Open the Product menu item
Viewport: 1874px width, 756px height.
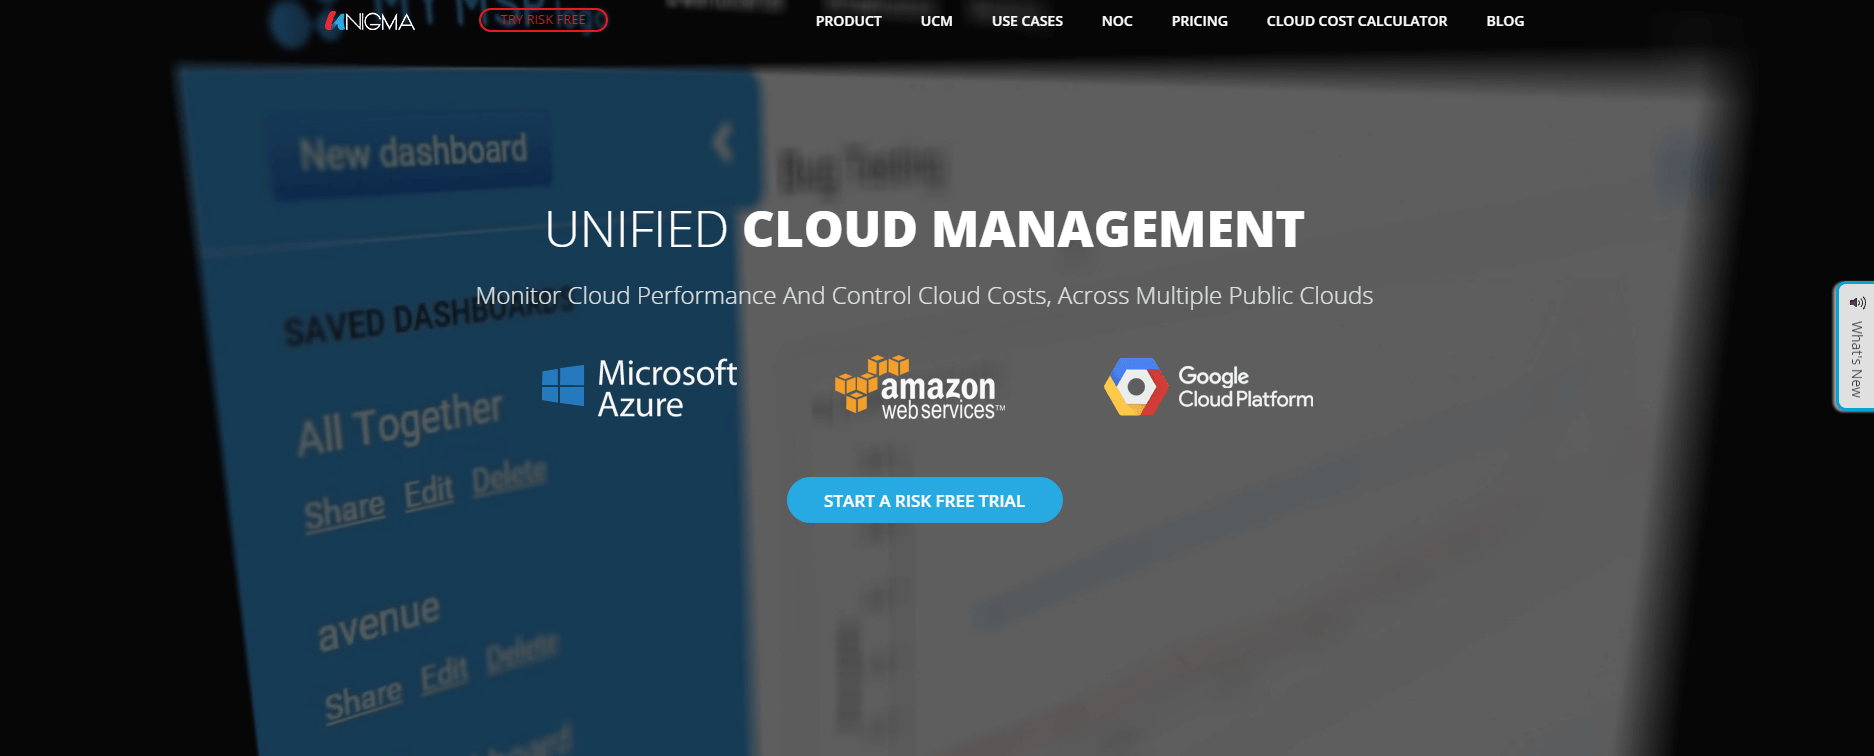(x=848, y=21)
